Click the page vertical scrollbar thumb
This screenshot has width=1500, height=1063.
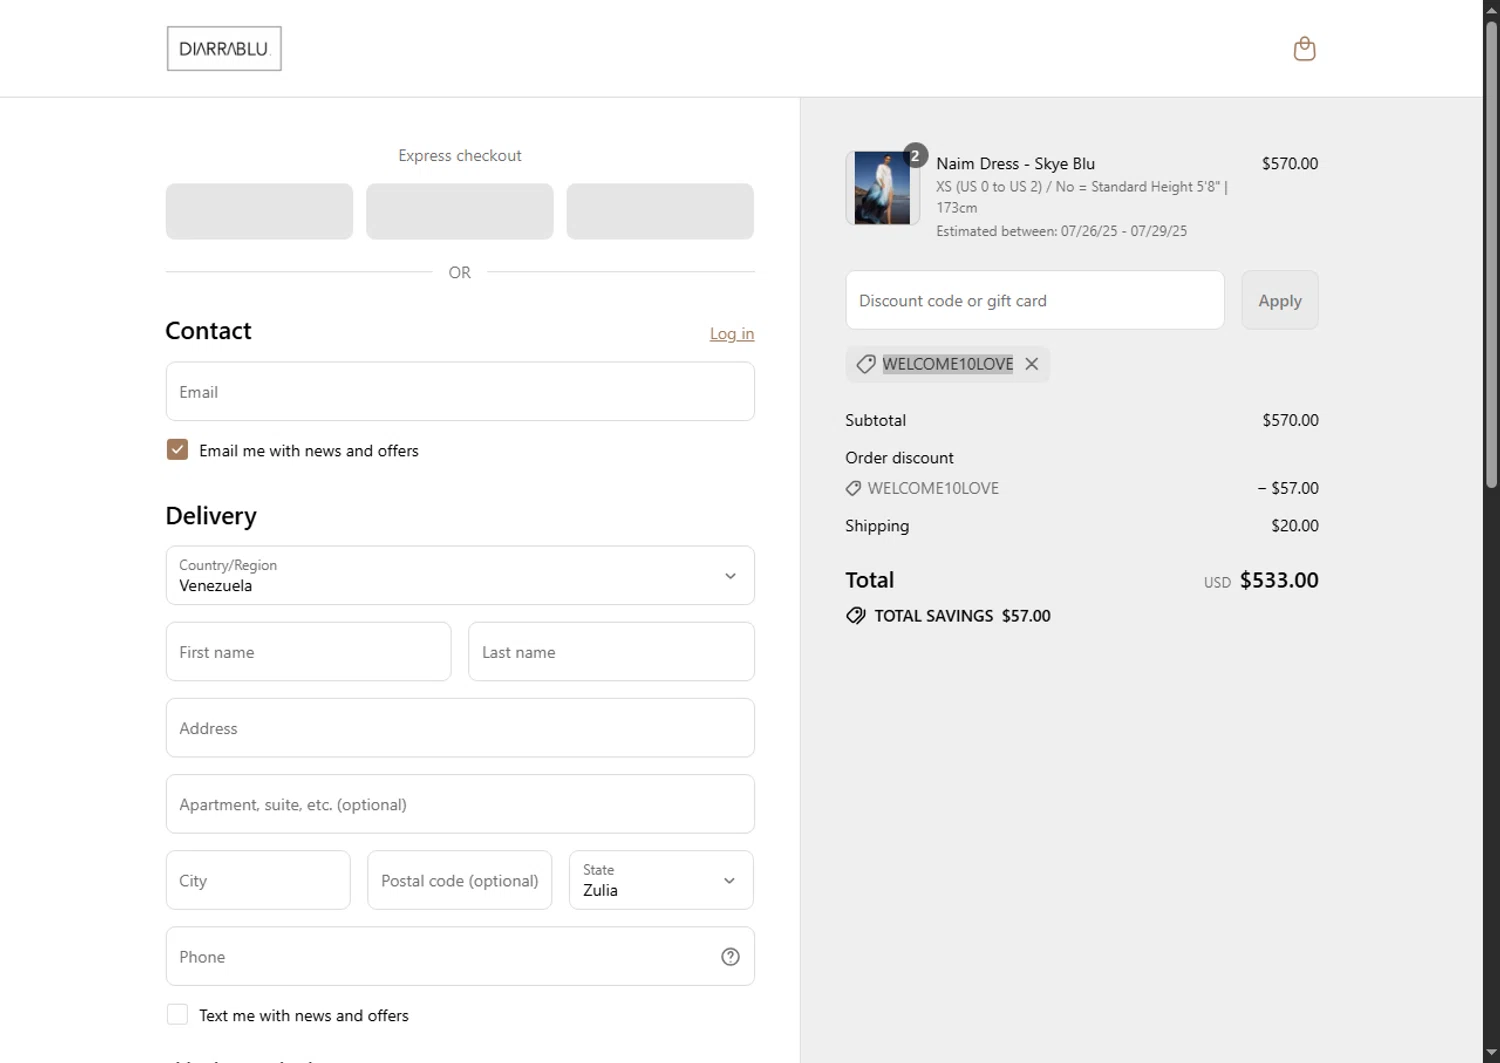pyautogui.click(x=1491, y=255)
